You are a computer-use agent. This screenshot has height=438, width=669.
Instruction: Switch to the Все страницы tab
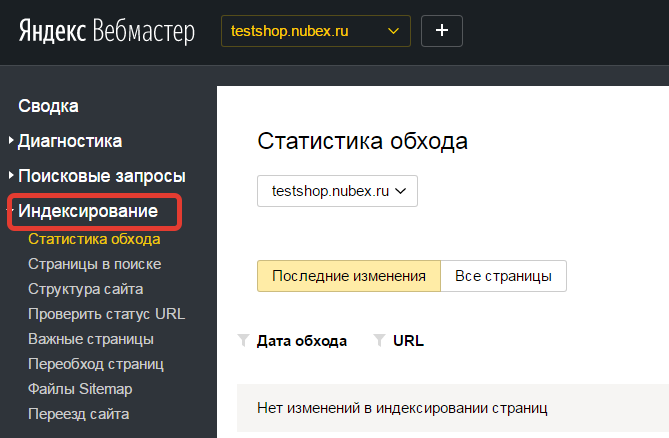(x=503, y=276)
